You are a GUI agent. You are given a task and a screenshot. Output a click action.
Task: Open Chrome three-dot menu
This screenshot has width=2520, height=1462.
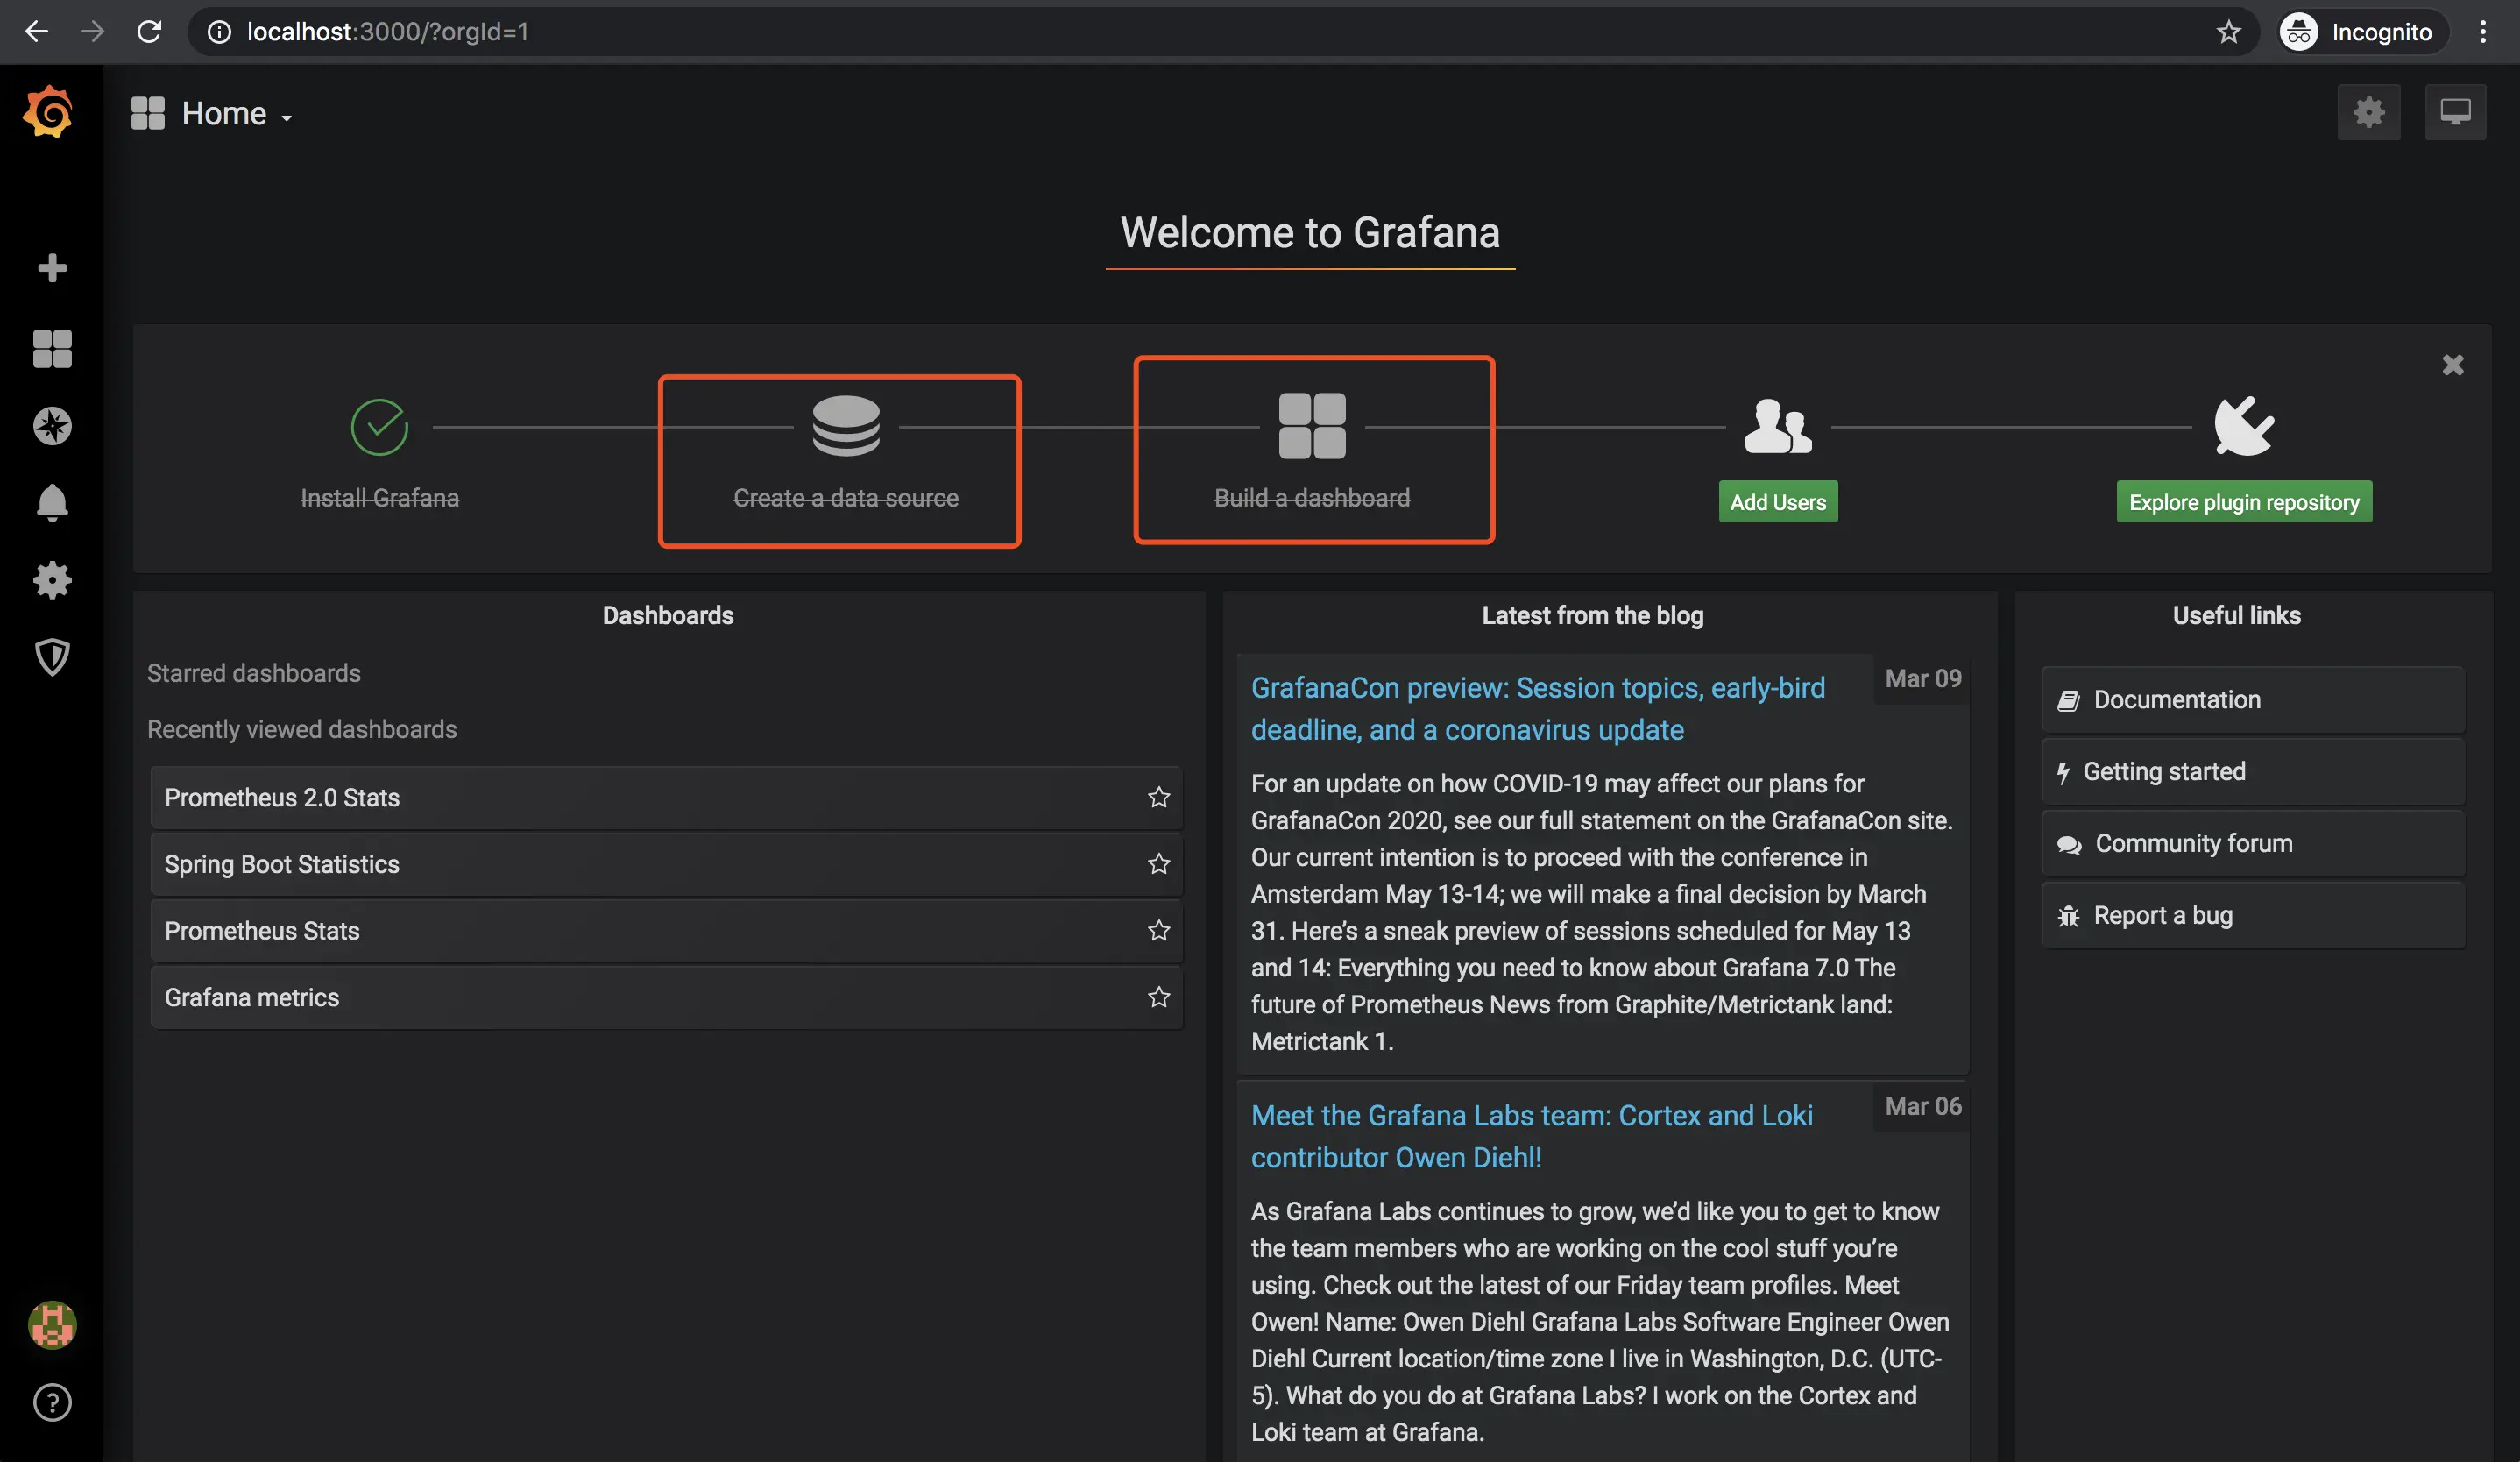(2483, 32)
